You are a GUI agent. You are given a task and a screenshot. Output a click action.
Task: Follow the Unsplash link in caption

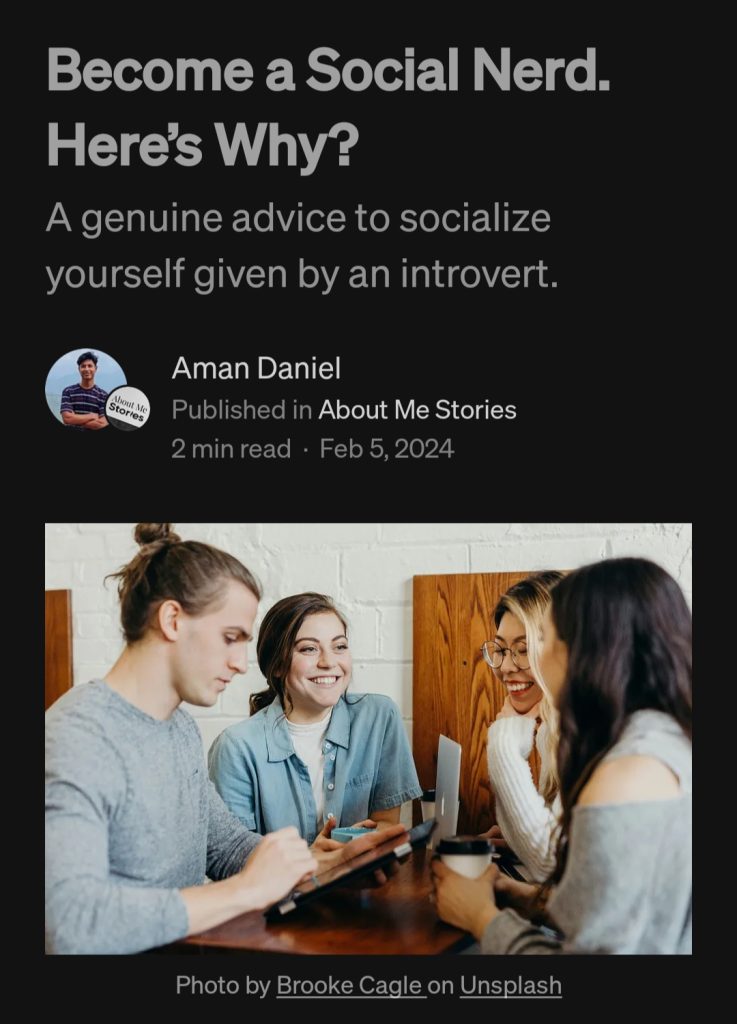tap(510, 985)
